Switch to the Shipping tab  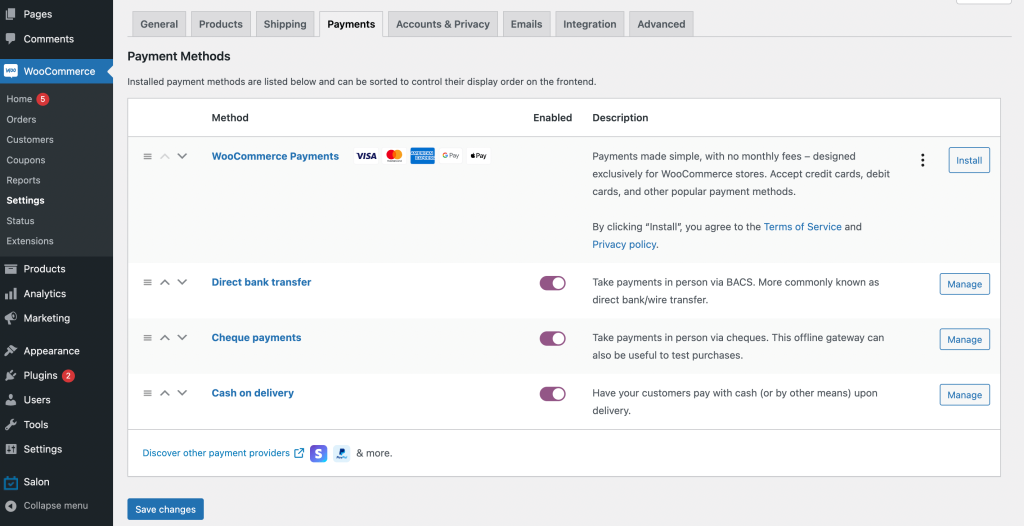285,24
